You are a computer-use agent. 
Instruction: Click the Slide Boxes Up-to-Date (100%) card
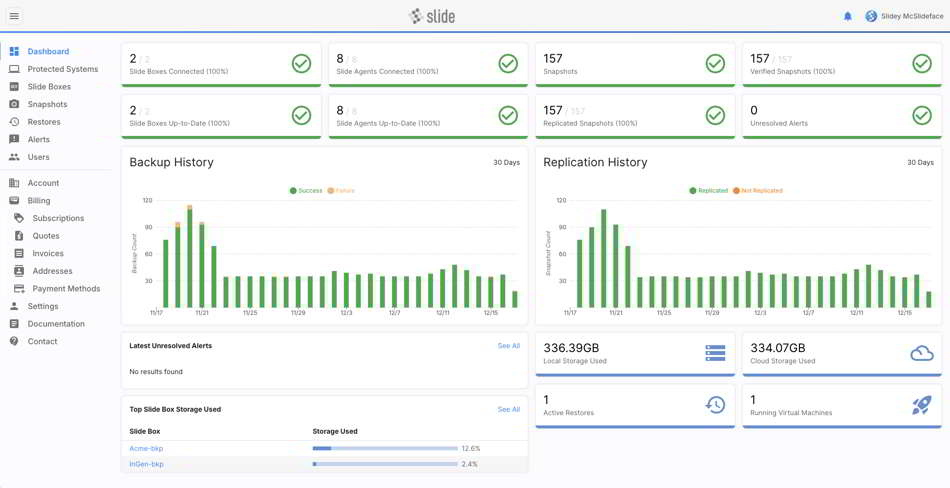click(221, 116)
